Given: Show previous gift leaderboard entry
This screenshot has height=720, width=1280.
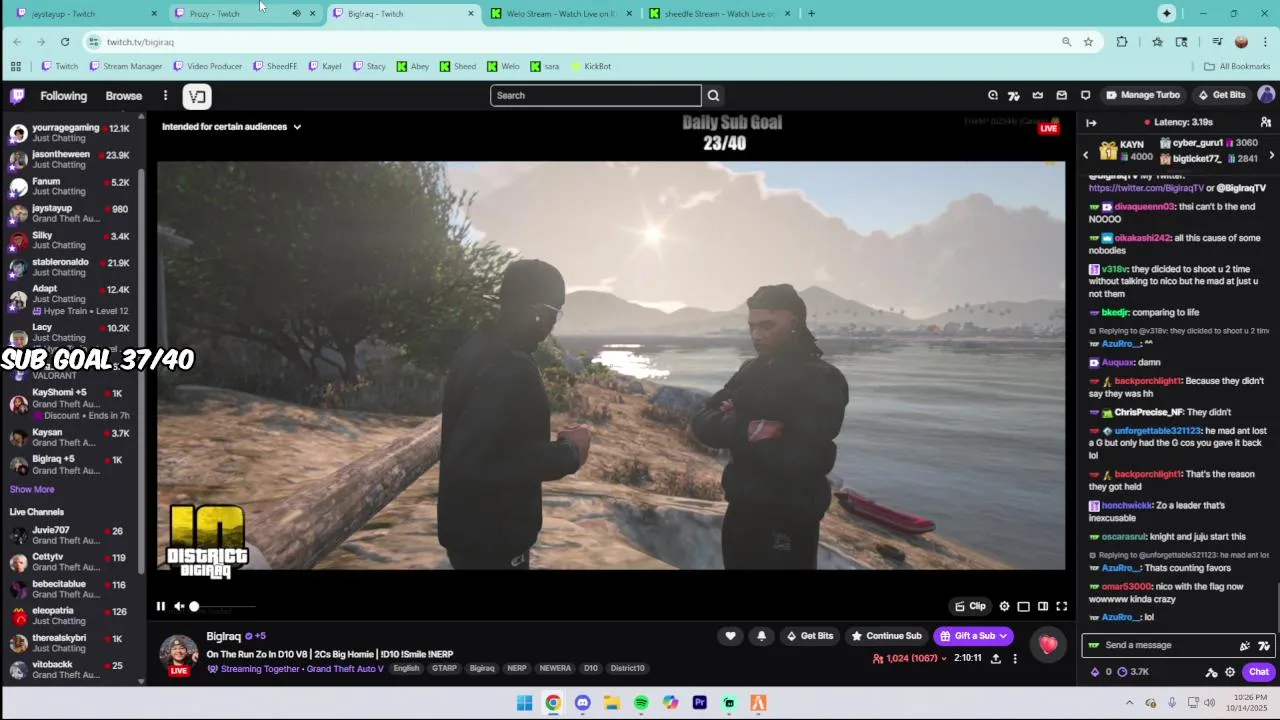Looking at the screenshot, I should (1086, 155).
